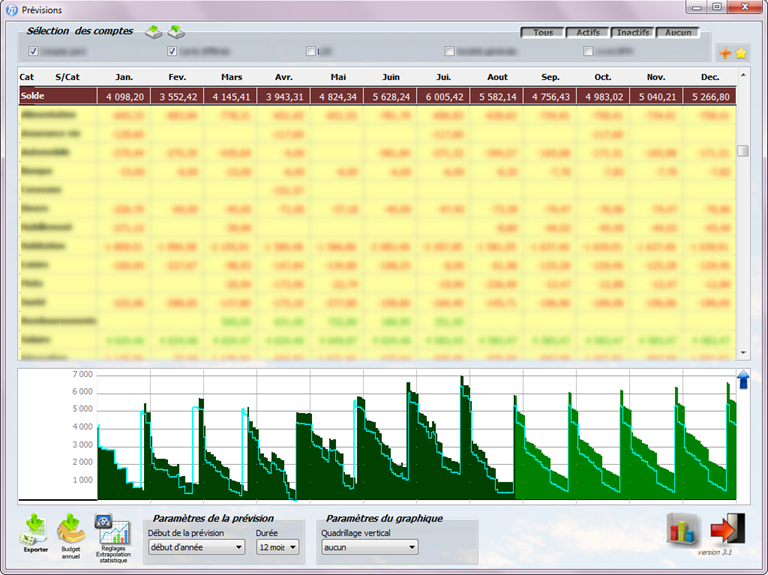
Task: Click the Juin column header
Action: pos(391,77)
